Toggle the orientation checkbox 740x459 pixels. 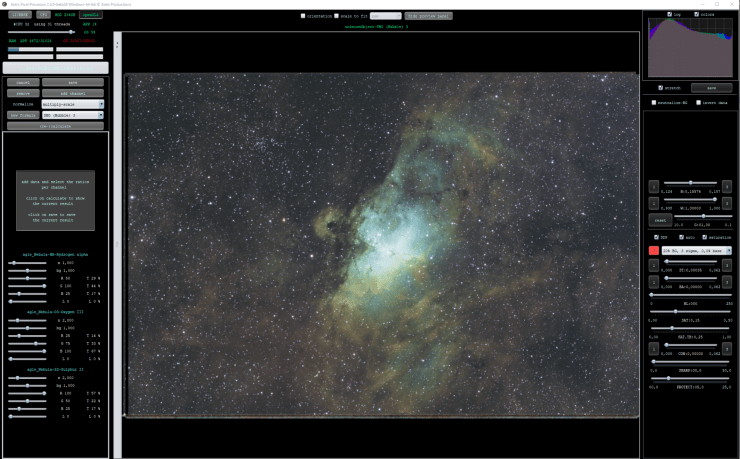pos(303,16)
